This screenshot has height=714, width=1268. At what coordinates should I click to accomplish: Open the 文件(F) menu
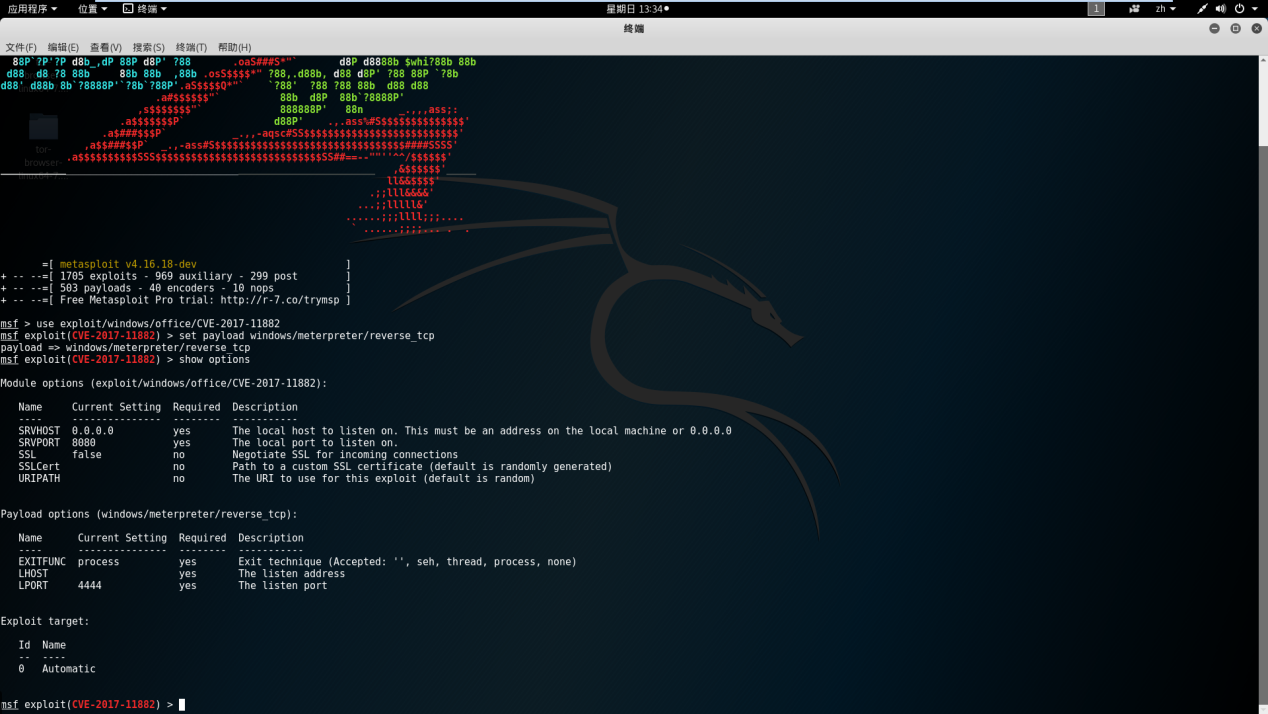tap(21, 47)
